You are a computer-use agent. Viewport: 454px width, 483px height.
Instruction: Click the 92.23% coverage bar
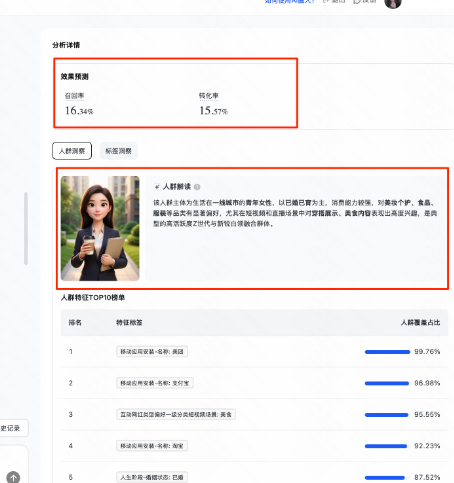[386, 446]
